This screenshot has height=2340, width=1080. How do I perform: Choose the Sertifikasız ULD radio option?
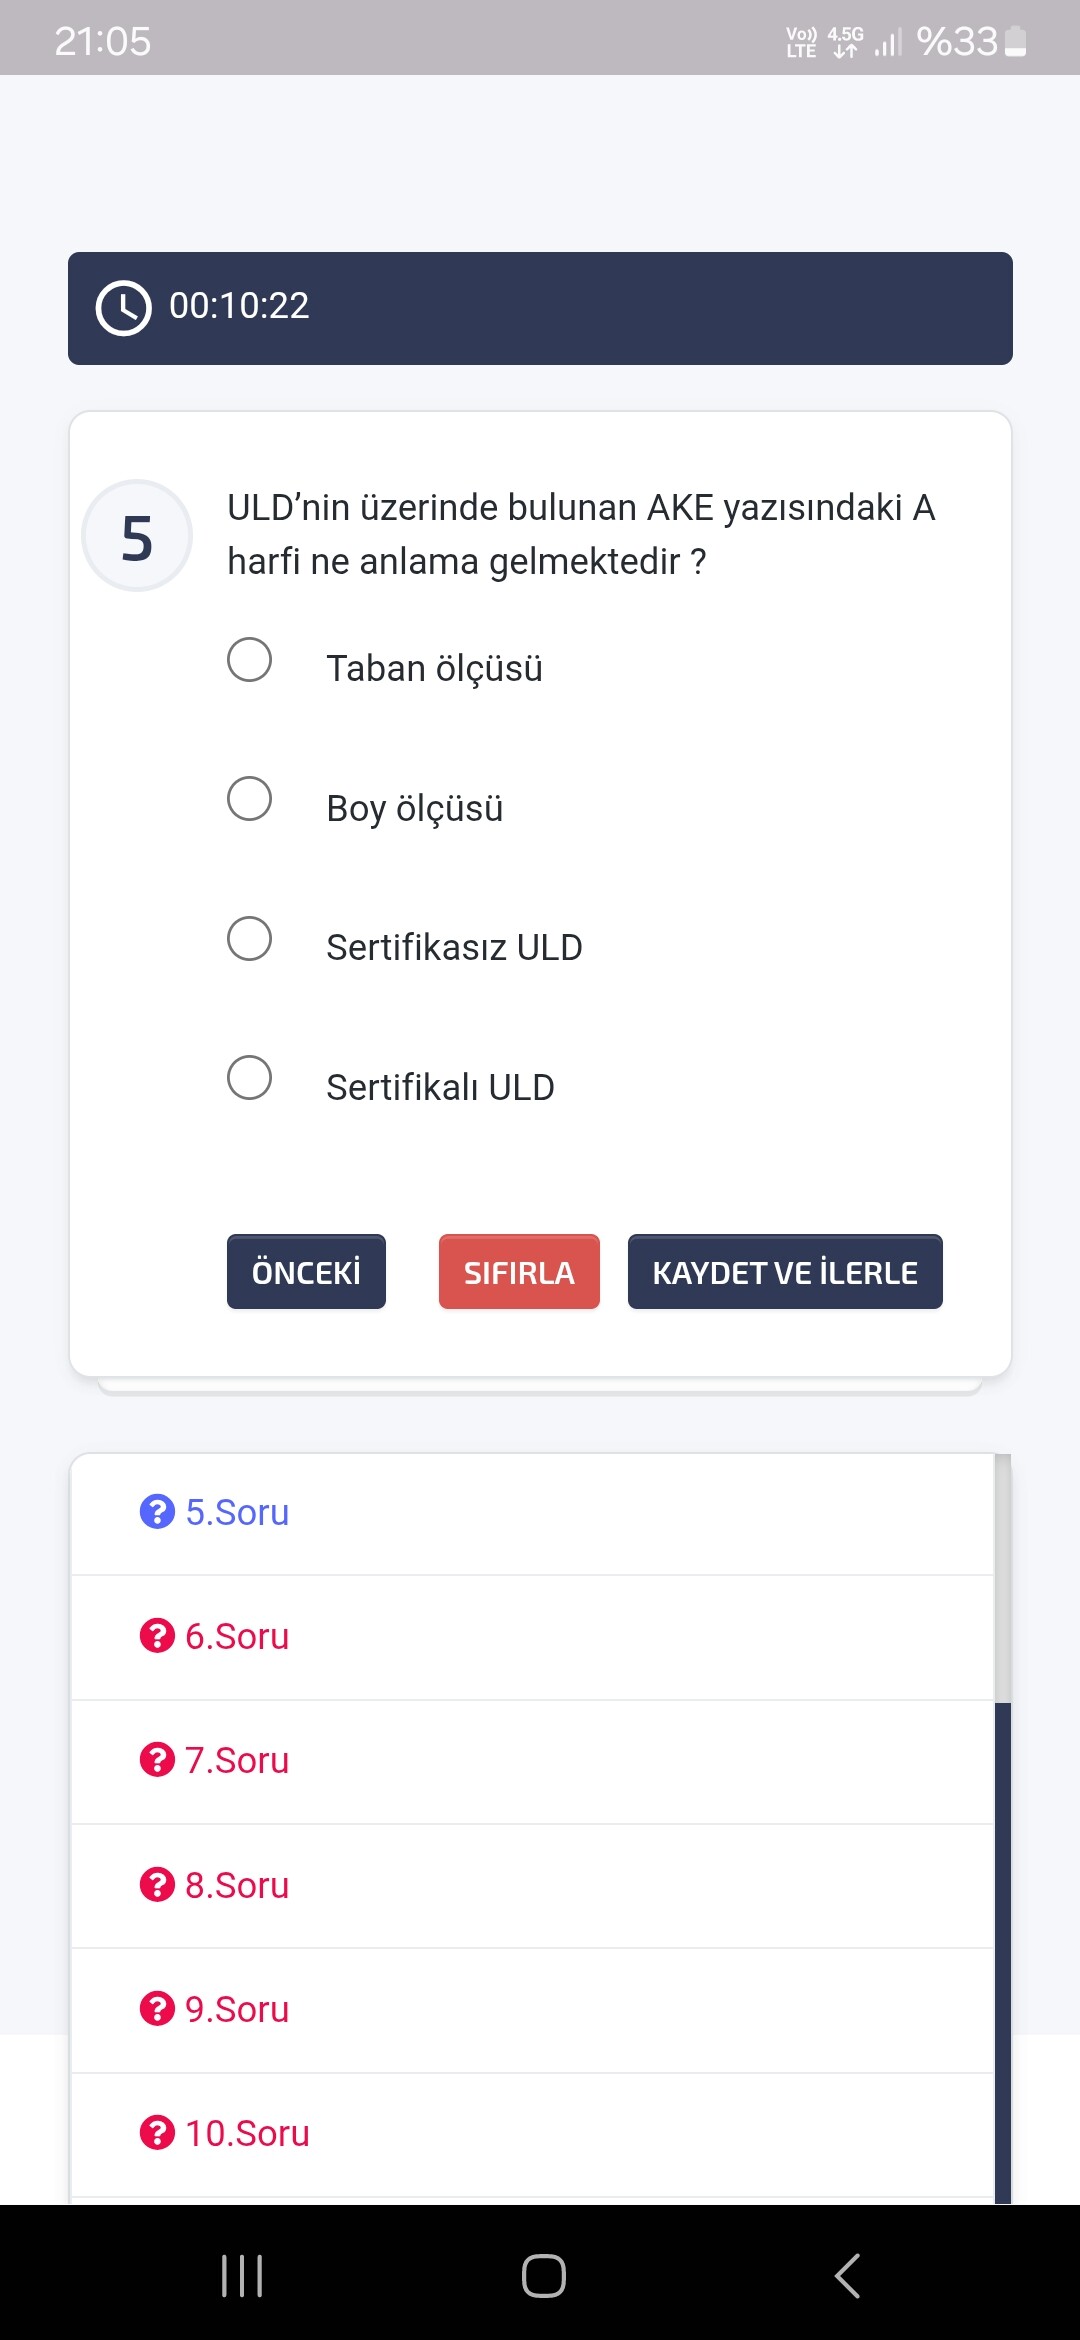pyautogui.click(x=249, y=939)
